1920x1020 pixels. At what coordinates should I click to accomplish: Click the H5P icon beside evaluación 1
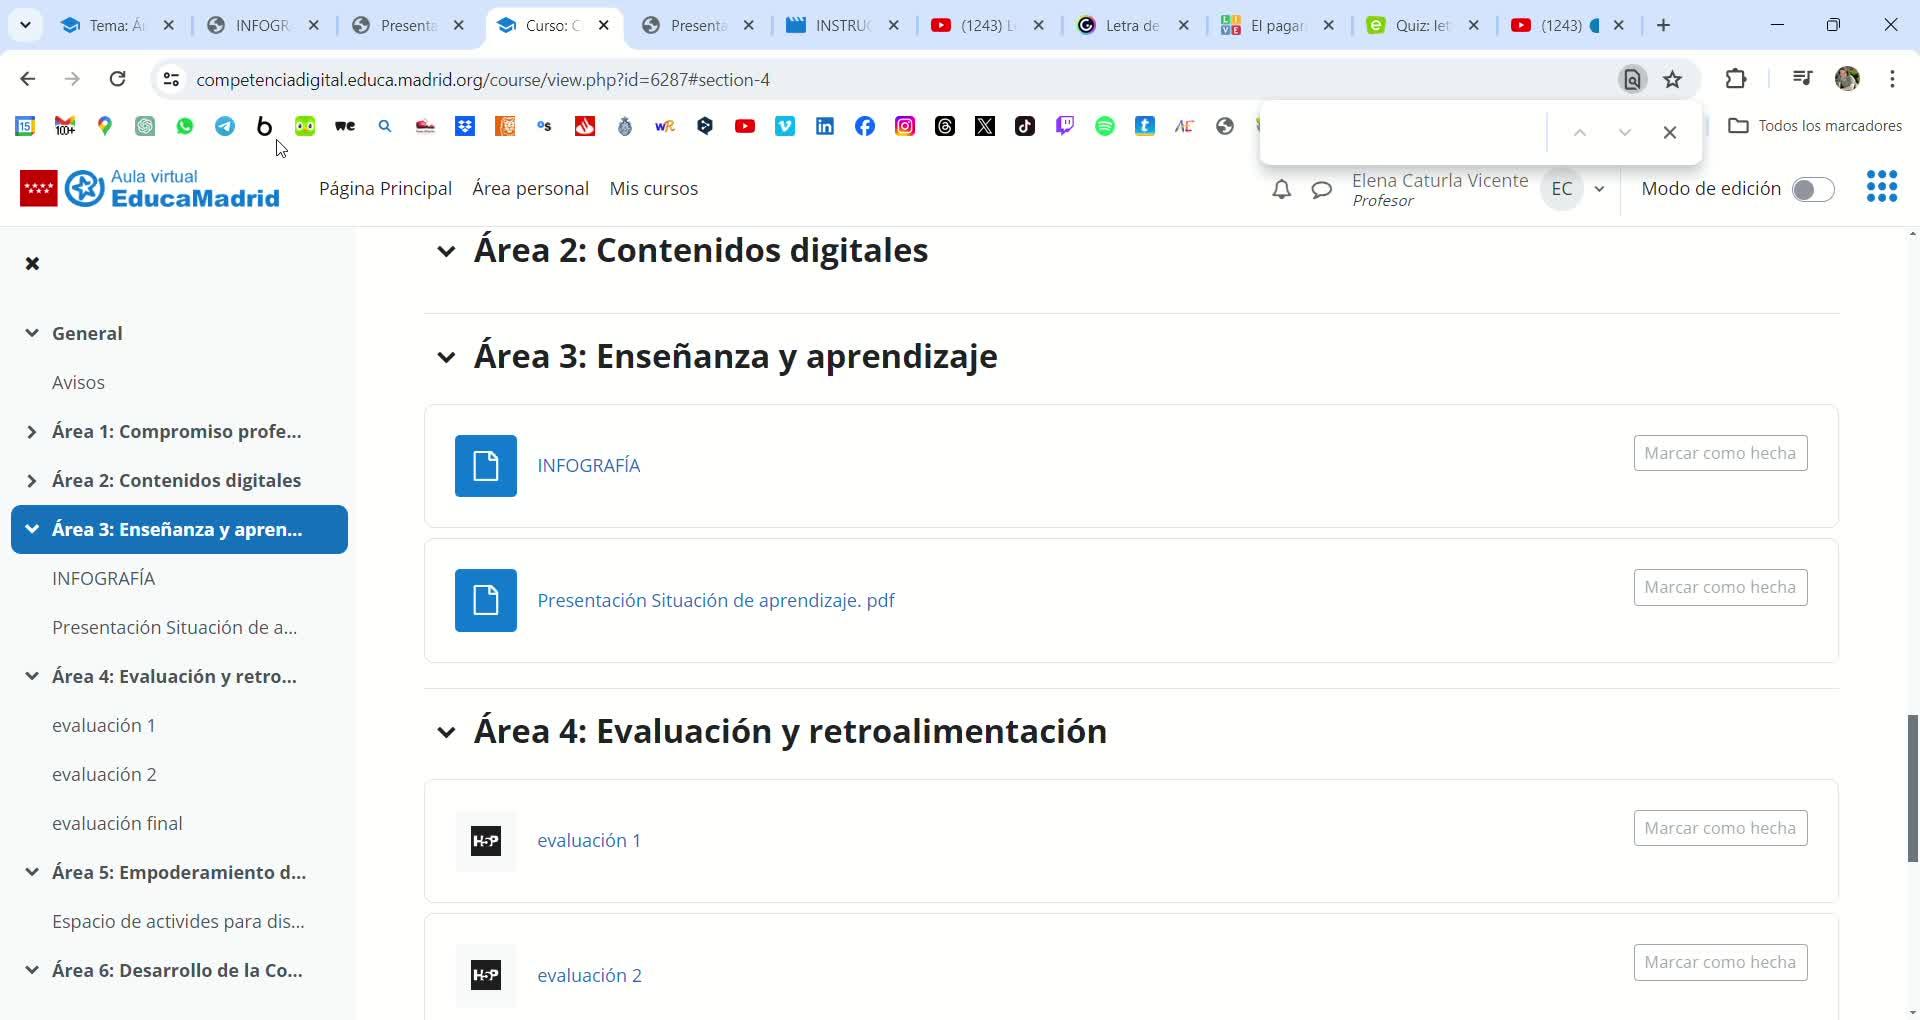[486, 841]
